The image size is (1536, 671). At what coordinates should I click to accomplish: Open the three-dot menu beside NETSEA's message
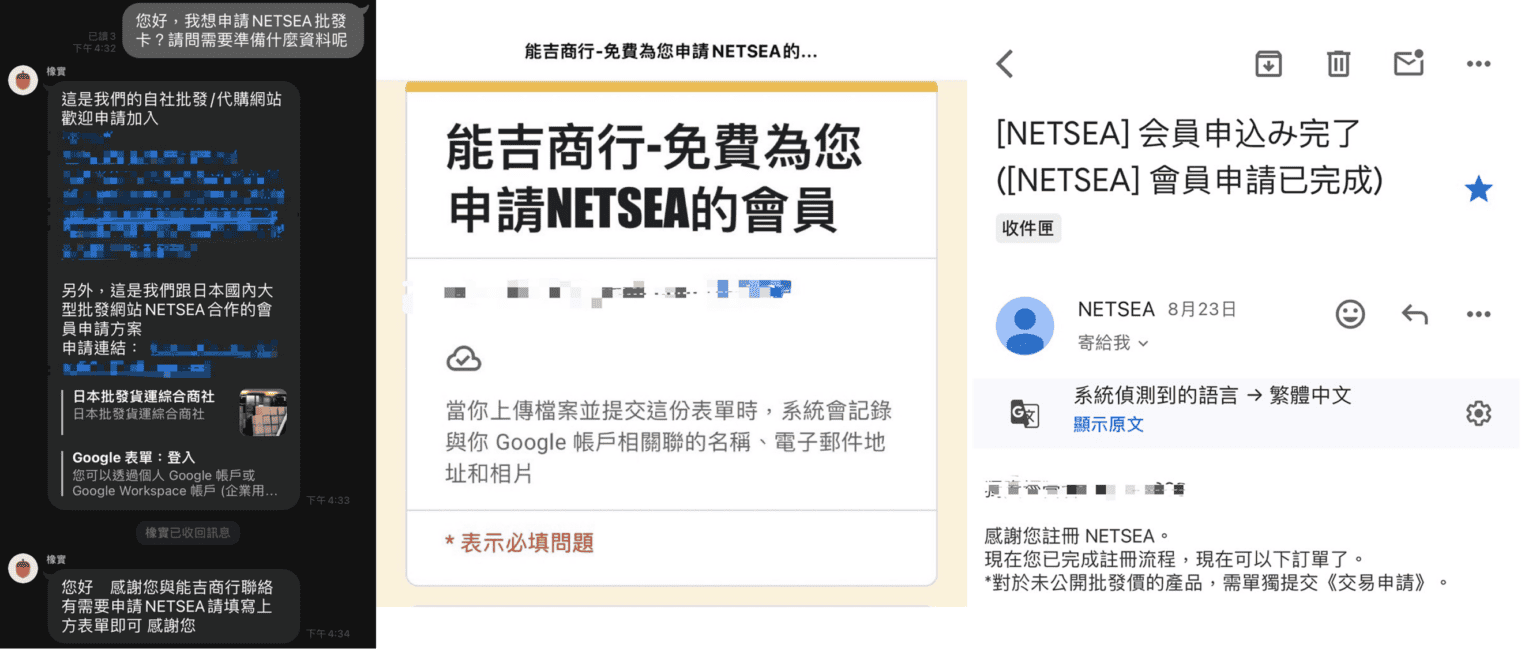click(1478, 314)
